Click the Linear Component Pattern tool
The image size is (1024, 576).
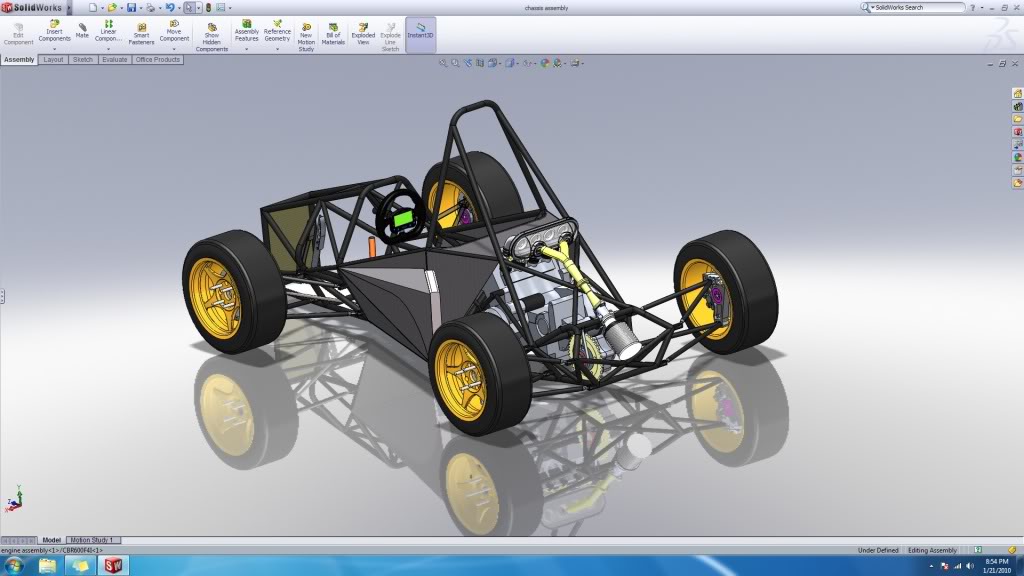click(x=108, y=31)
